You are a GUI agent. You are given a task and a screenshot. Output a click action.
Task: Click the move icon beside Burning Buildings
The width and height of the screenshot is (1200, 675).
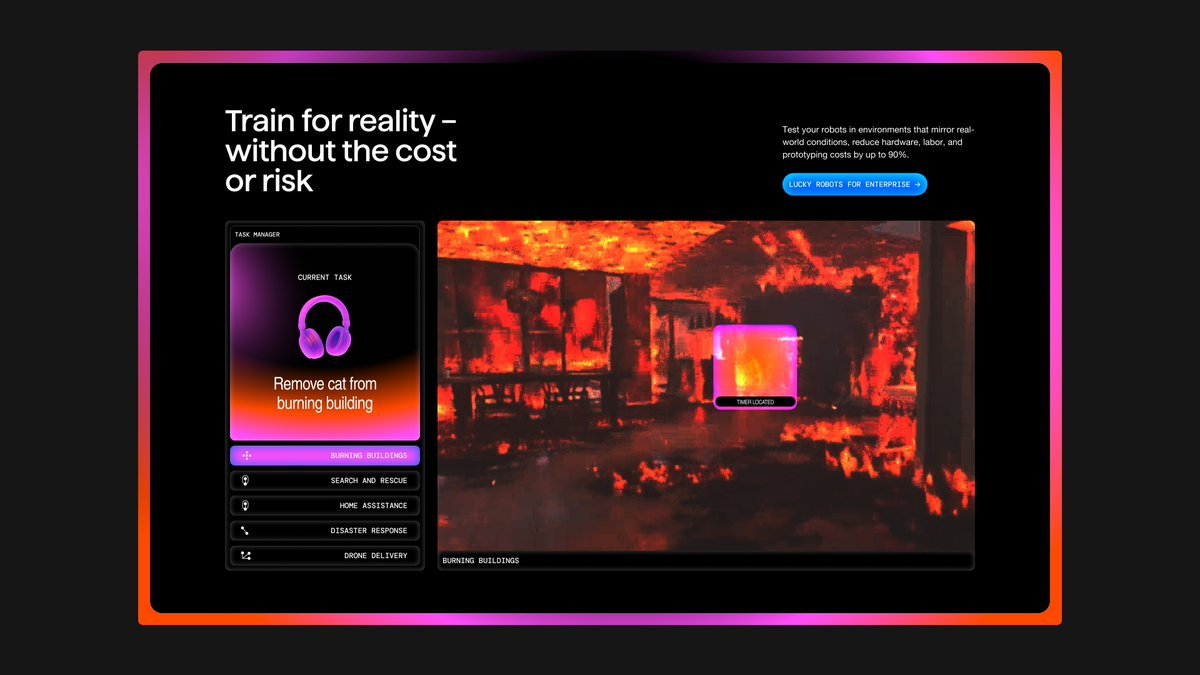click(246, 456)
